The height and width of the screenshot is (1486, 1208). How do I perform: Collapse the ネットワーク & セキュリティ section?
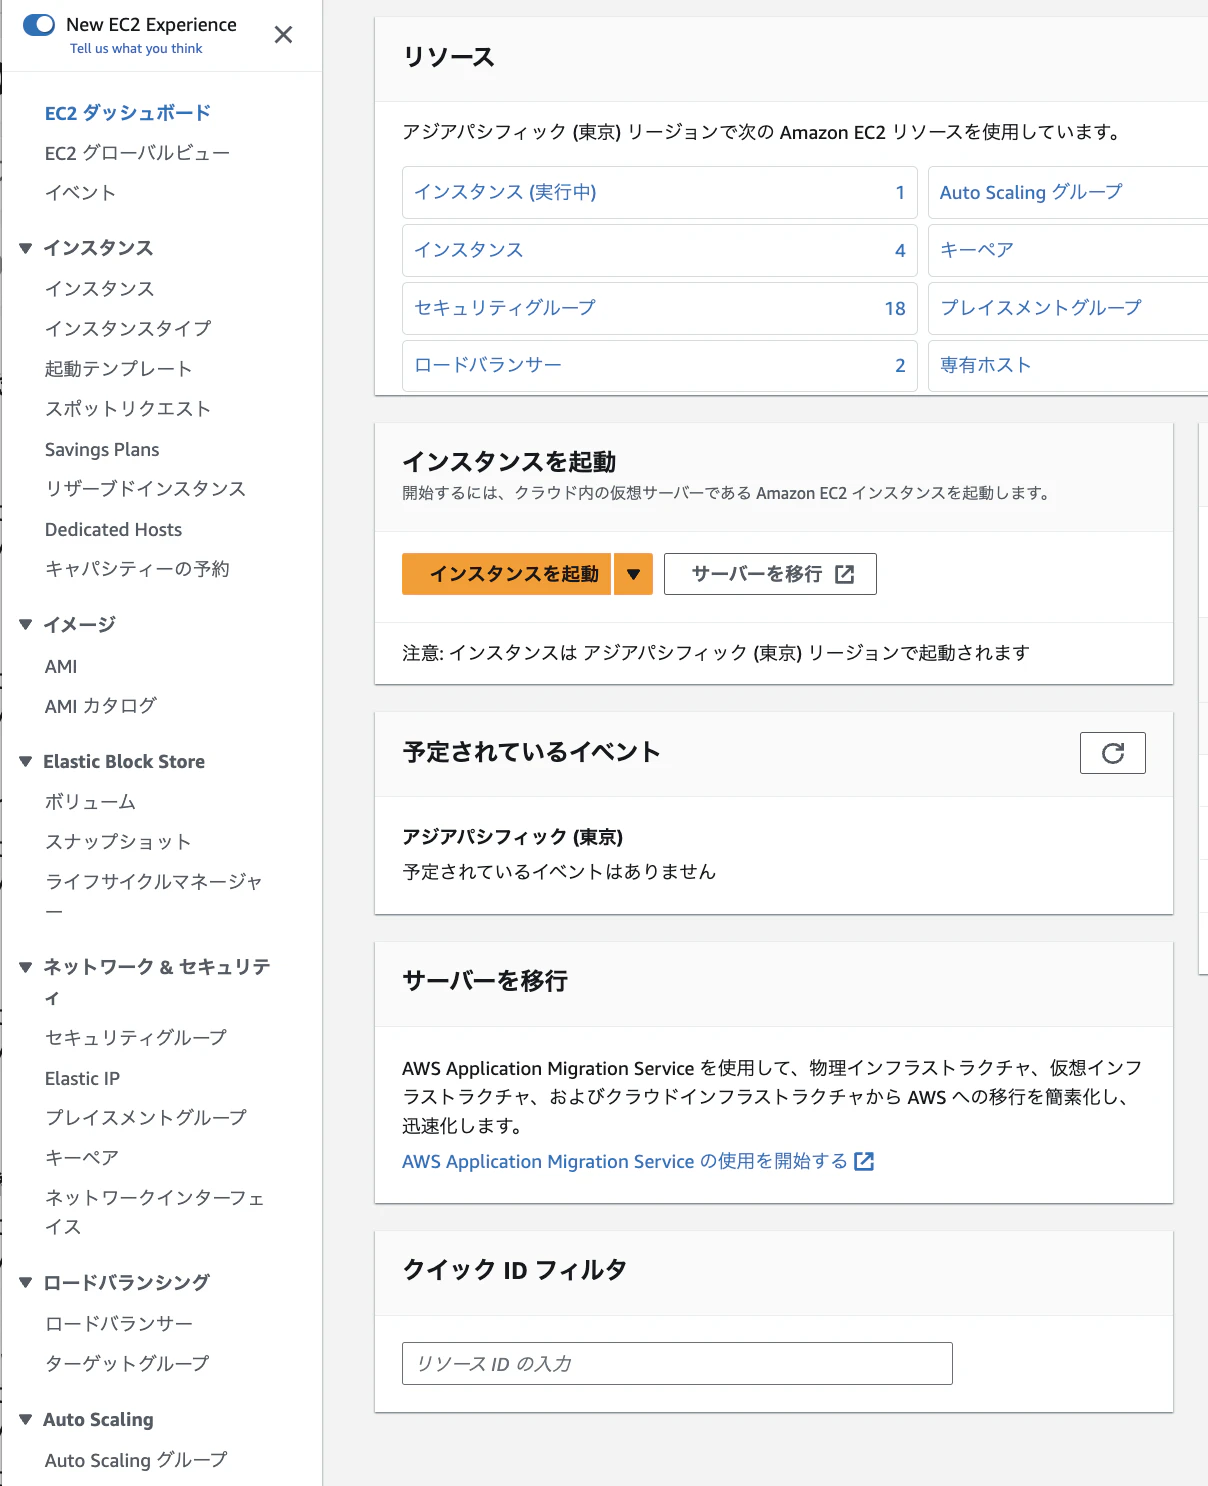pyautogui.click(x=26, y=967)
